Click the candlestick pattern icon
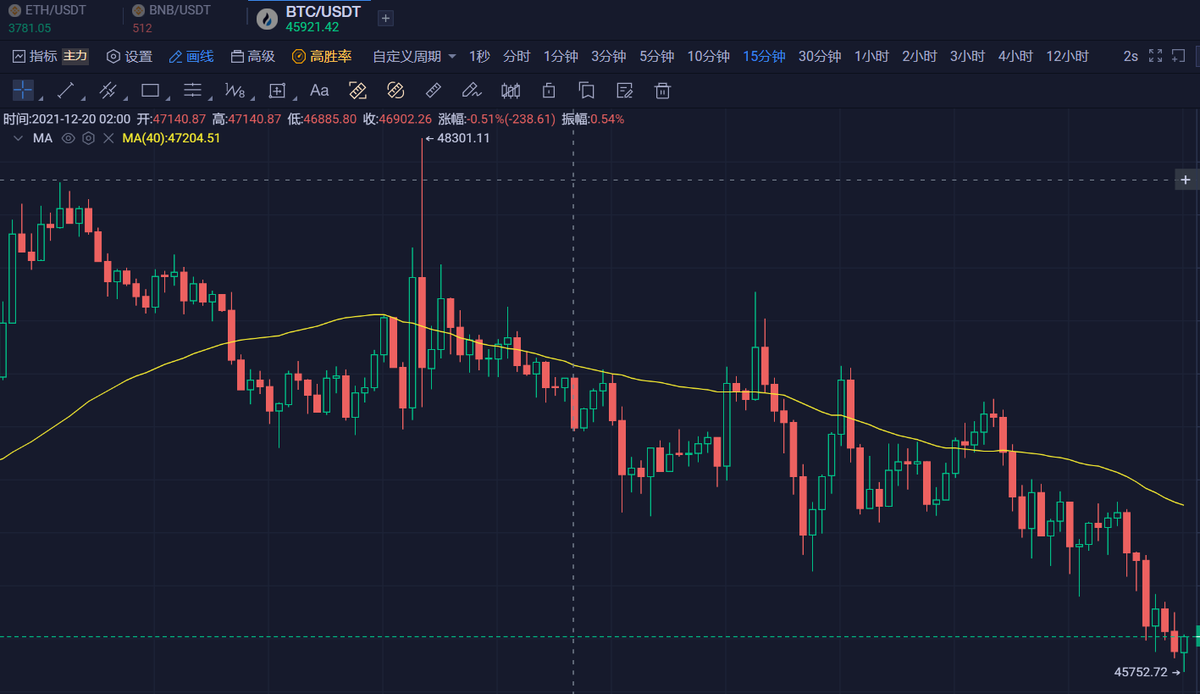This screenshot has height=694, width=1200. 510,91
